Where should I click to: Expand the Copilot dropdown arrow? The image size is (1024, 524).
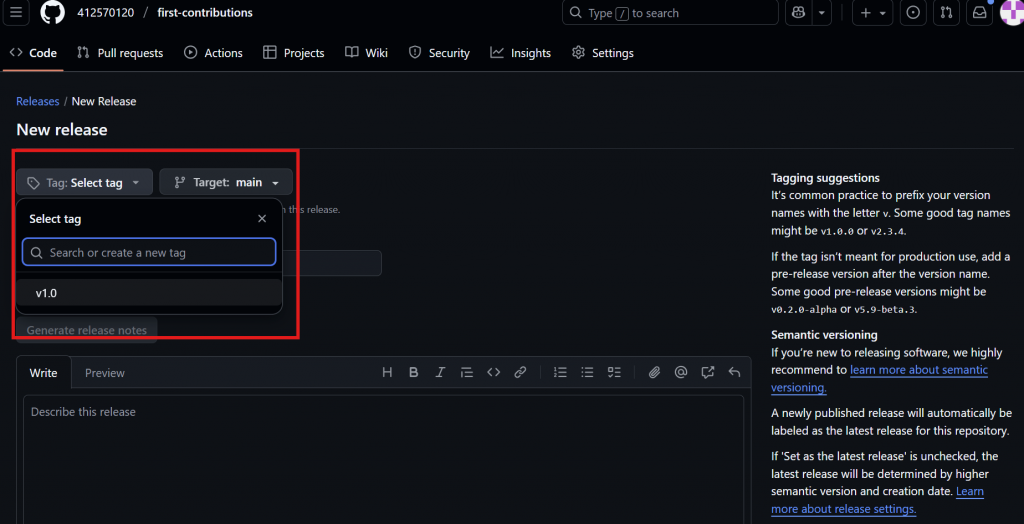pyautogui.click(x=822, y=12)
